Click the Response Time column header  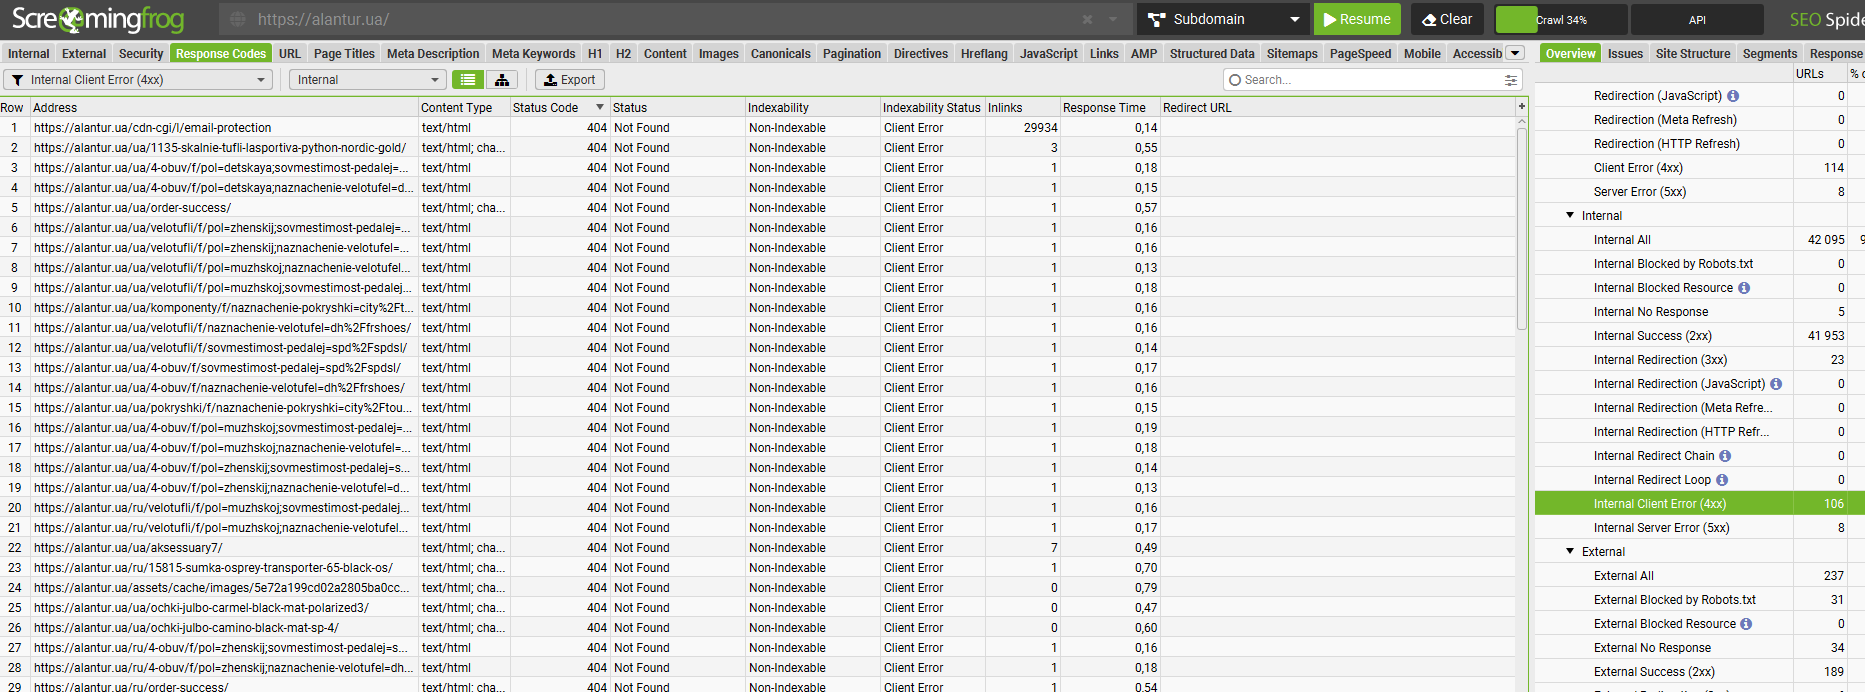1109,107
